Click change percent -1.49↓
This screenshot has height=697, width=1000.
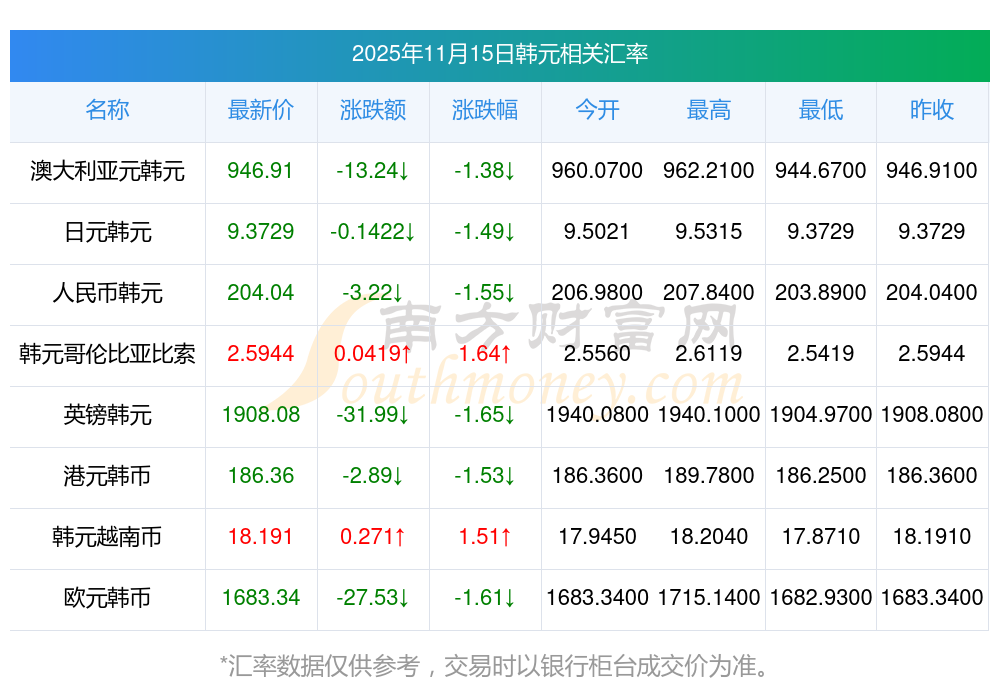click(485, 231)
